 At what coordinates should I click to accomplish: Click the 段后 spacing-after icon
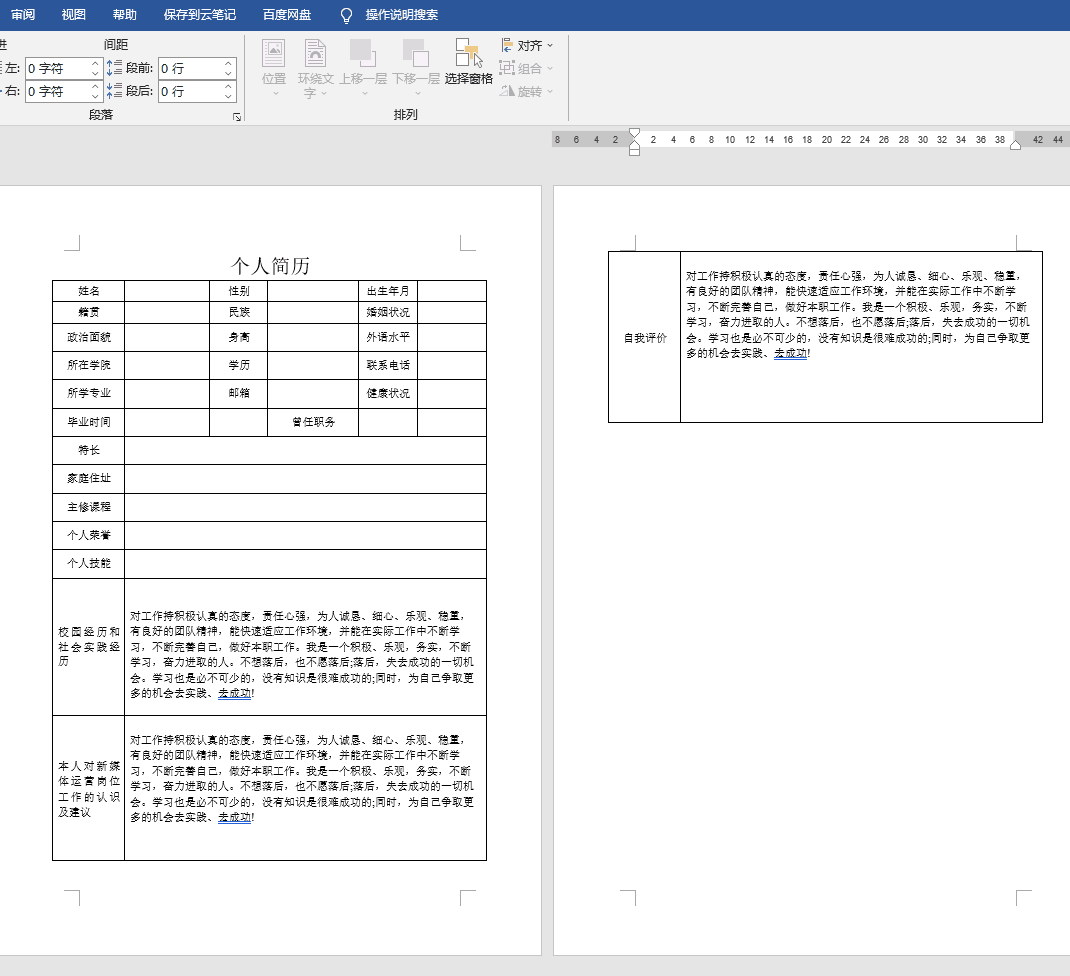114,90
